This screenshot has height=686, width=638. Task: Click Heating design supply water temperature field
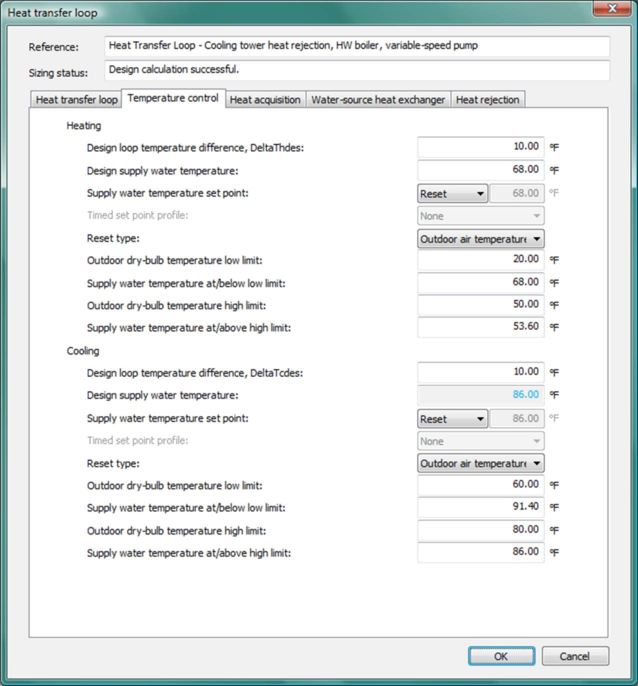point(480,170)
